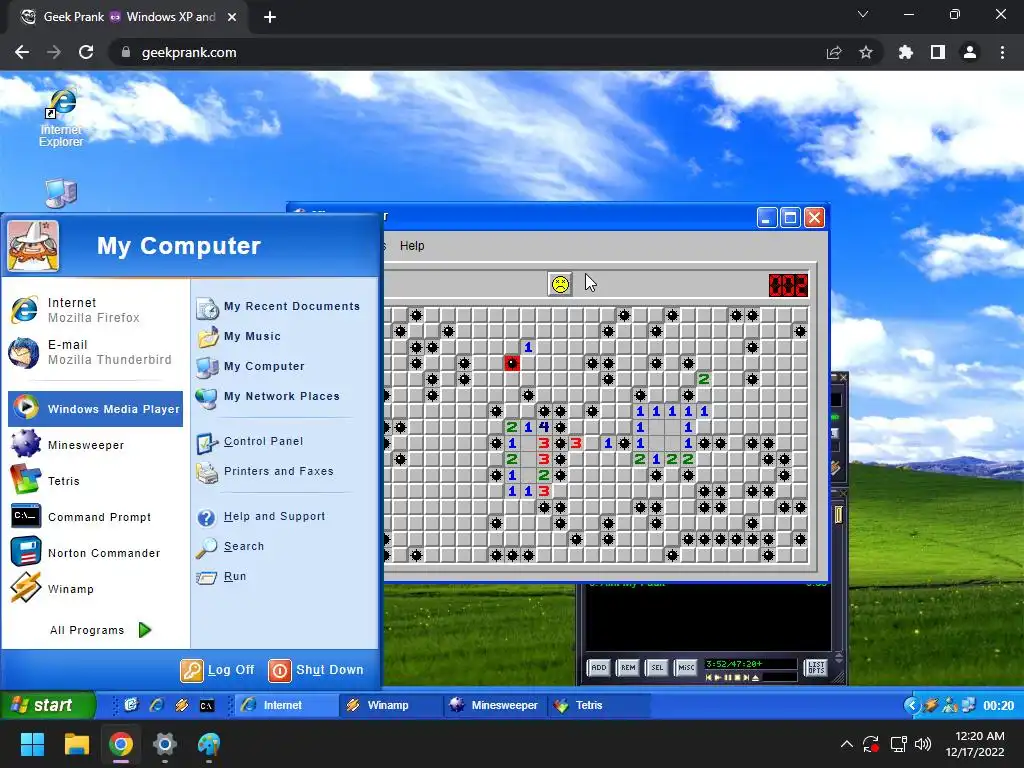Open Printers and Faxes
Image resolution: width=1024 pixels, height=768 pixels.
(x=265, y=472)
